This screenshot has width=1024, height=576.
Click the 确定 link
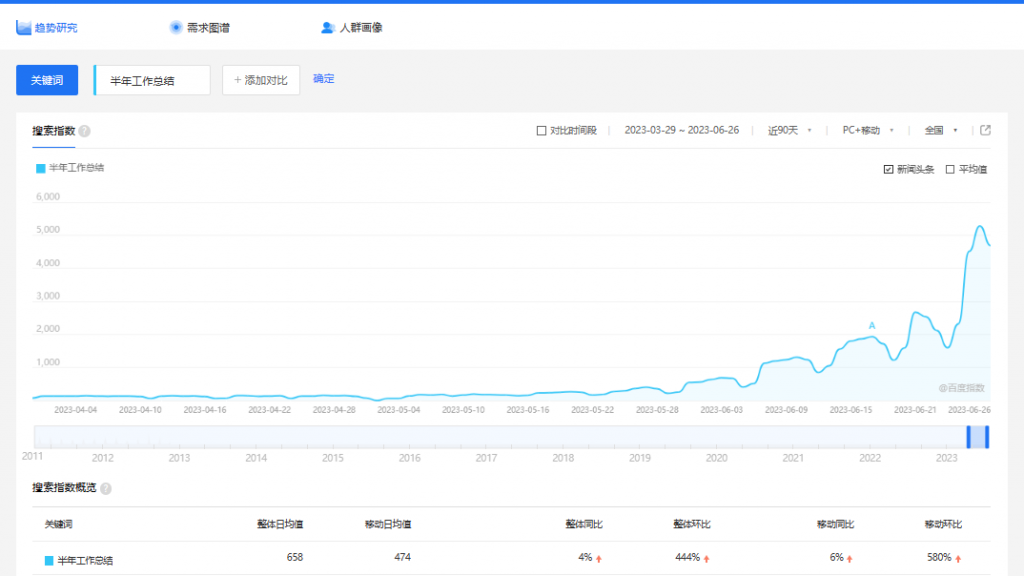324,79
